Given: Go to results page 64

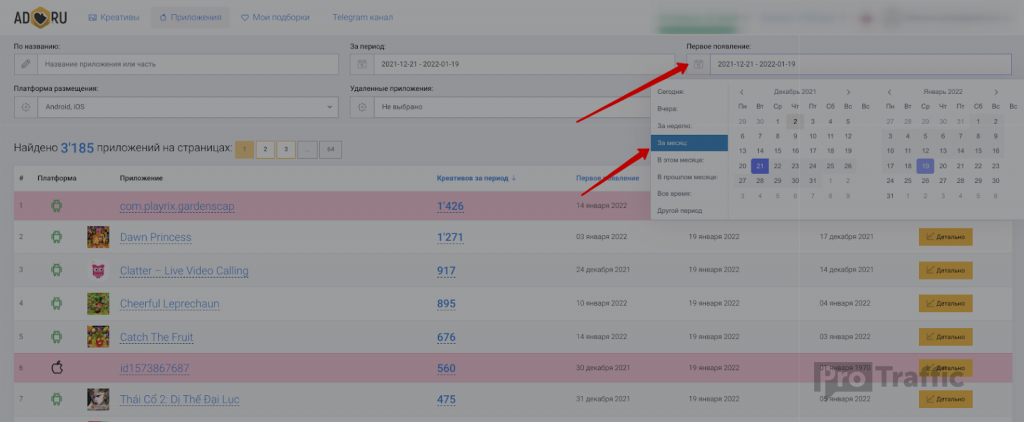Looking at the screenshot, I should [x=330, y=149].
